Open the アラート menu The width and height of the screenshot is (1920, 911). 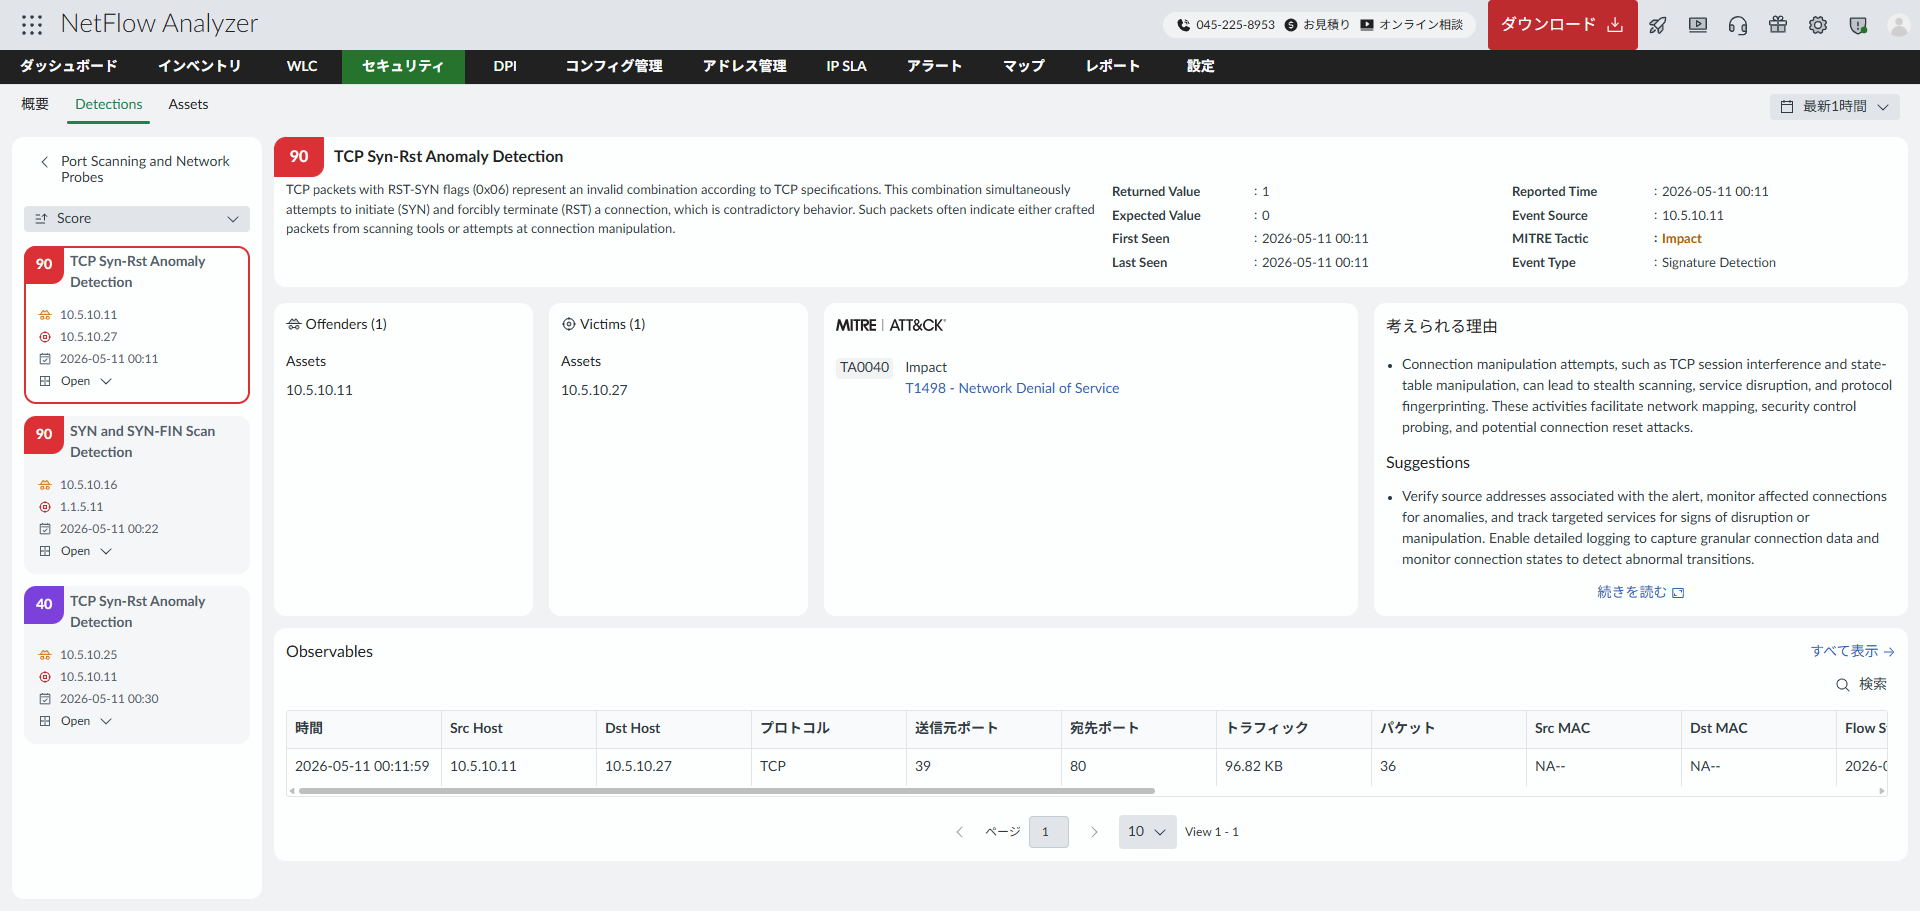(935, 66)
